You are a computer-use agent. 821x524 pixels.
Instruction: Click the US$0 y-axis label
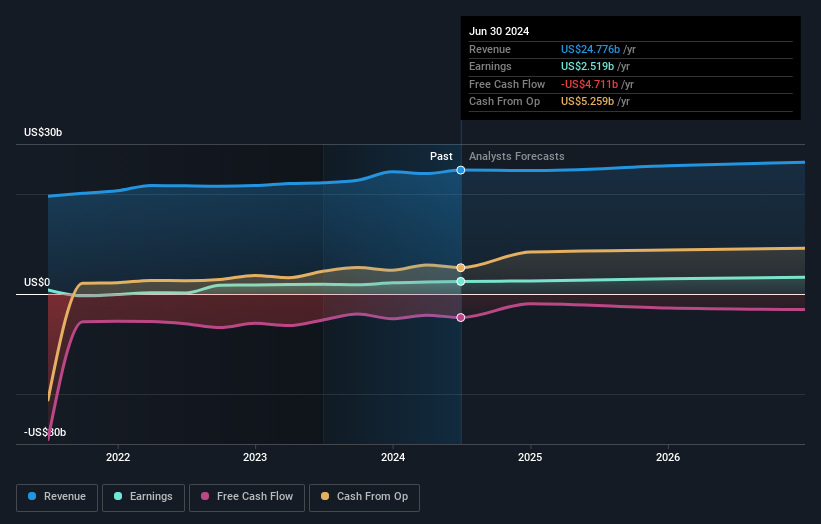pyautogui.click(x=37, y=283)
